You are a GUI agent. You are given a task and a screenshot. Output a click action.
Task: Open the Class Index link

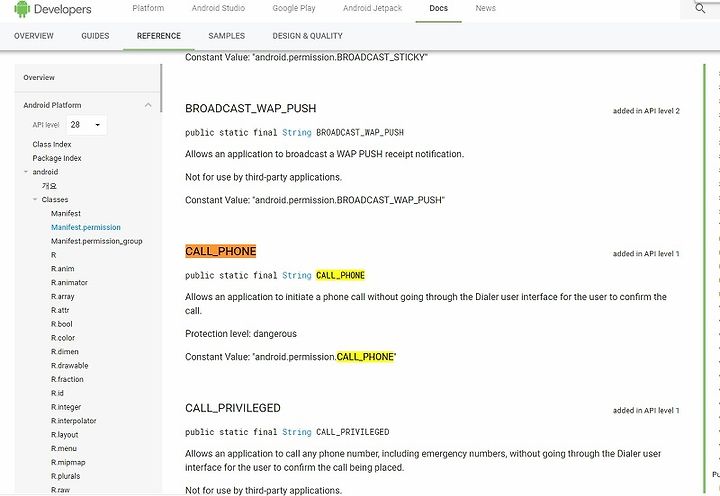(x=52, y=144)
